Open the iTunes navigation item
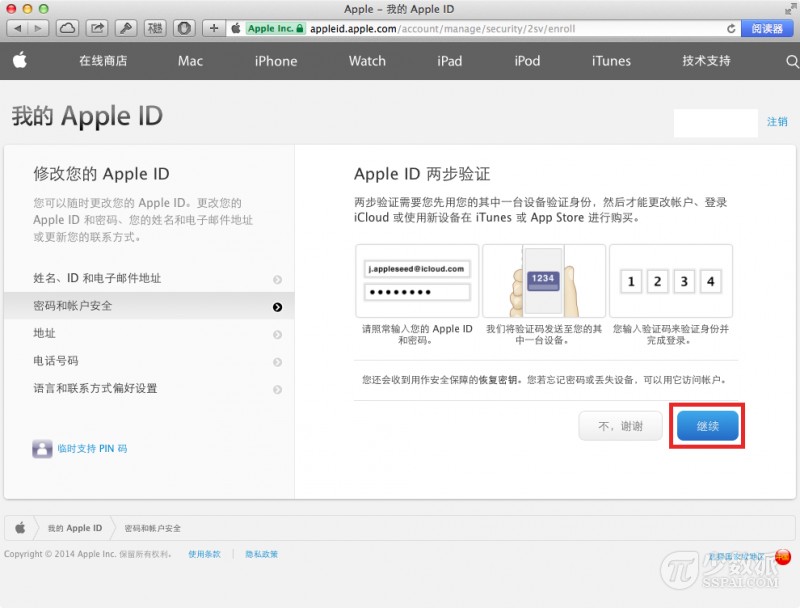This screenshot has height=608, width=800. (x=611, y=61)
